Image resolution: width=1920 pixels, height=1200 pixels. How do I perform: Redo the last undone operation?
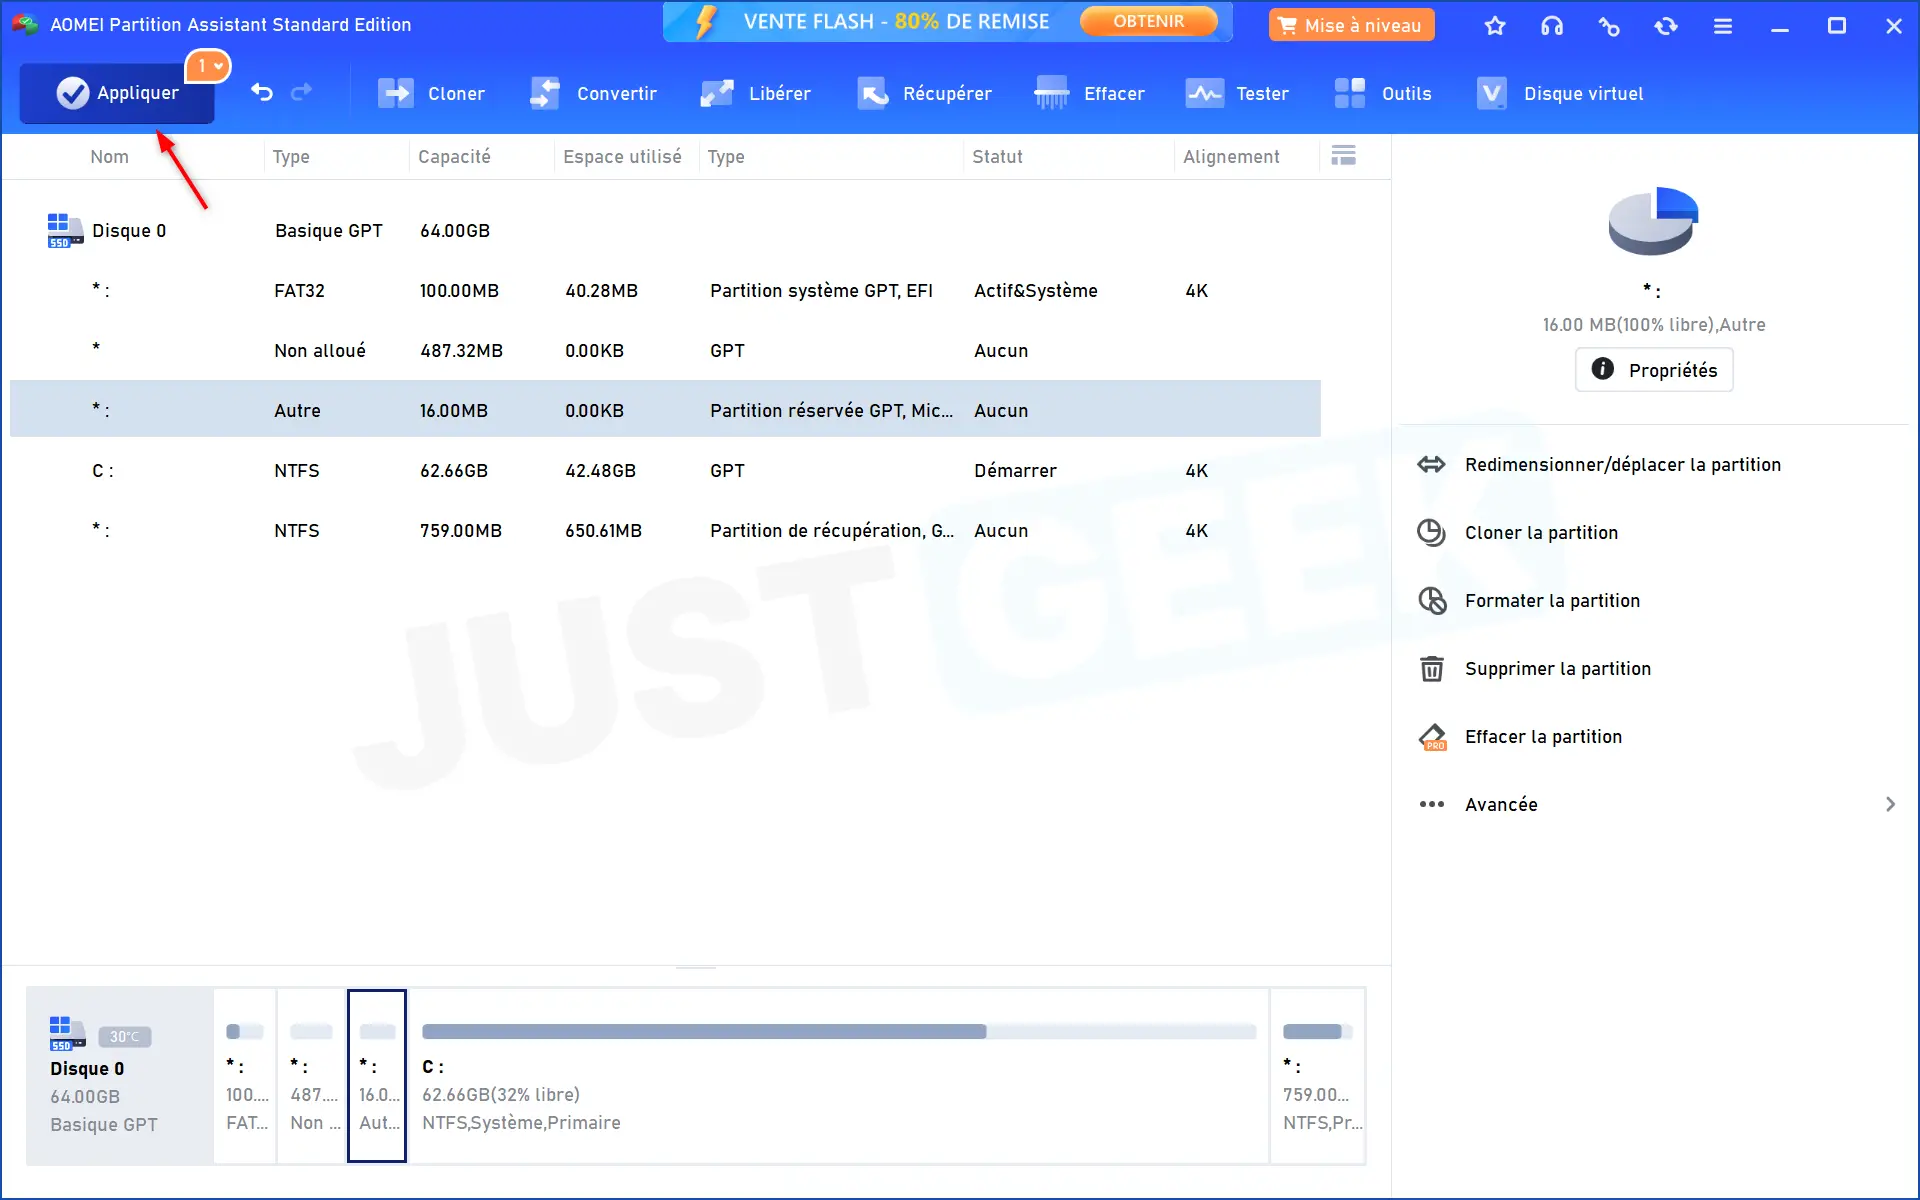(x=301, y=93)
